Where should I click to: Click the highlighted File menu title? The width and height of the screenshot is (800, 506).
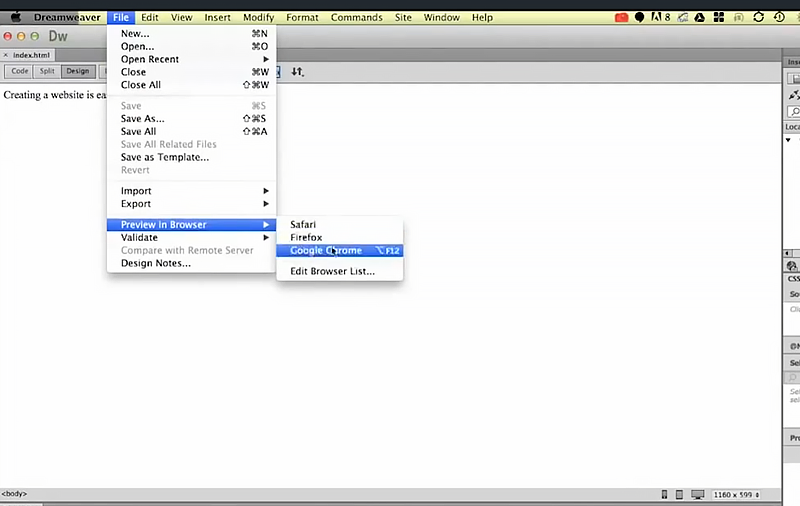pos(121,17)
